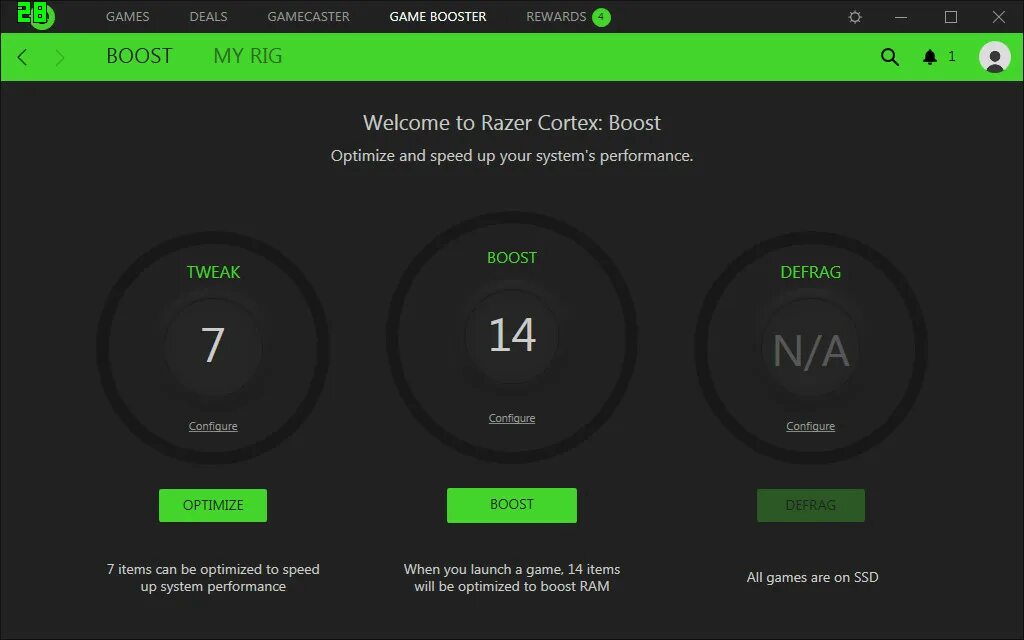The width and height of the screenshot is (1024, 640).
Task: Click the notification count 1
Action: tap(952, 57)
